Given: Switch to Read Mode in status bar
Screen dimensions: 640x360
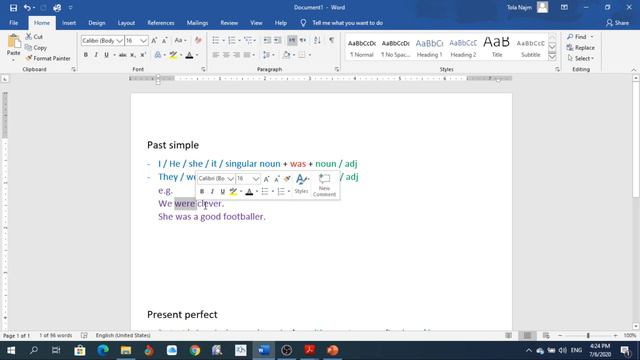Looking at the screenshot, I should [x=509, y=336].
